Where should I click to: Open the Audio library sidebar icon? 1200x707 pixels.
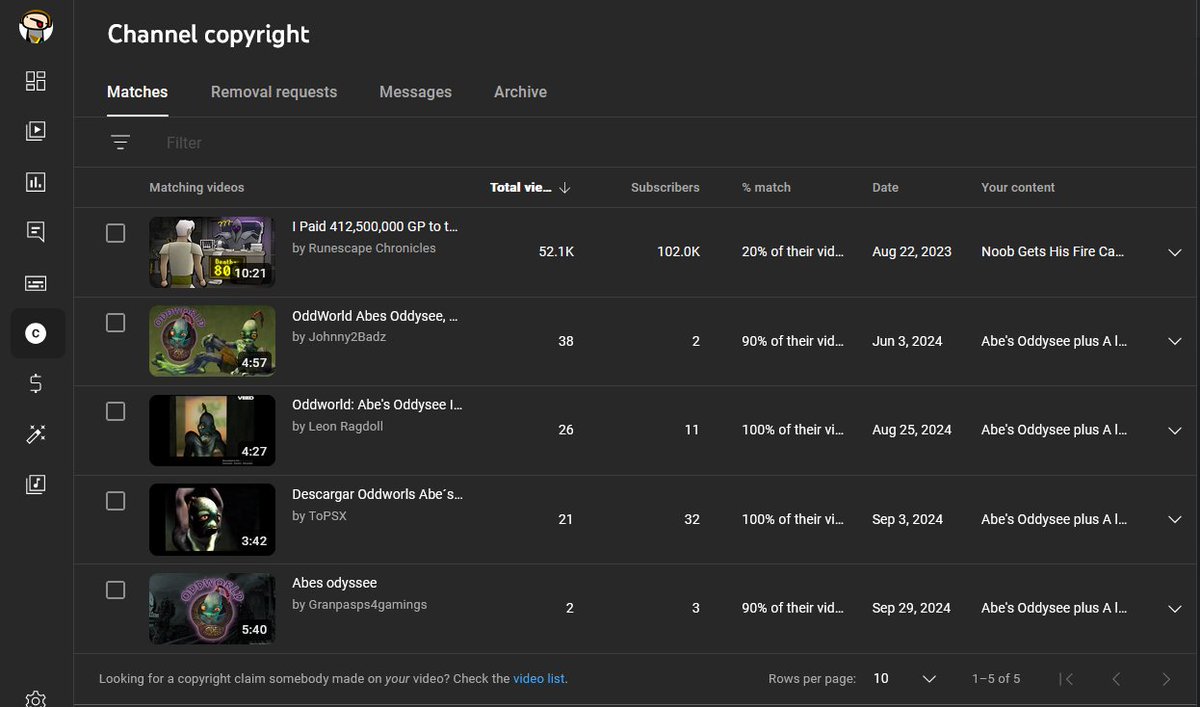tap(36, 484)
